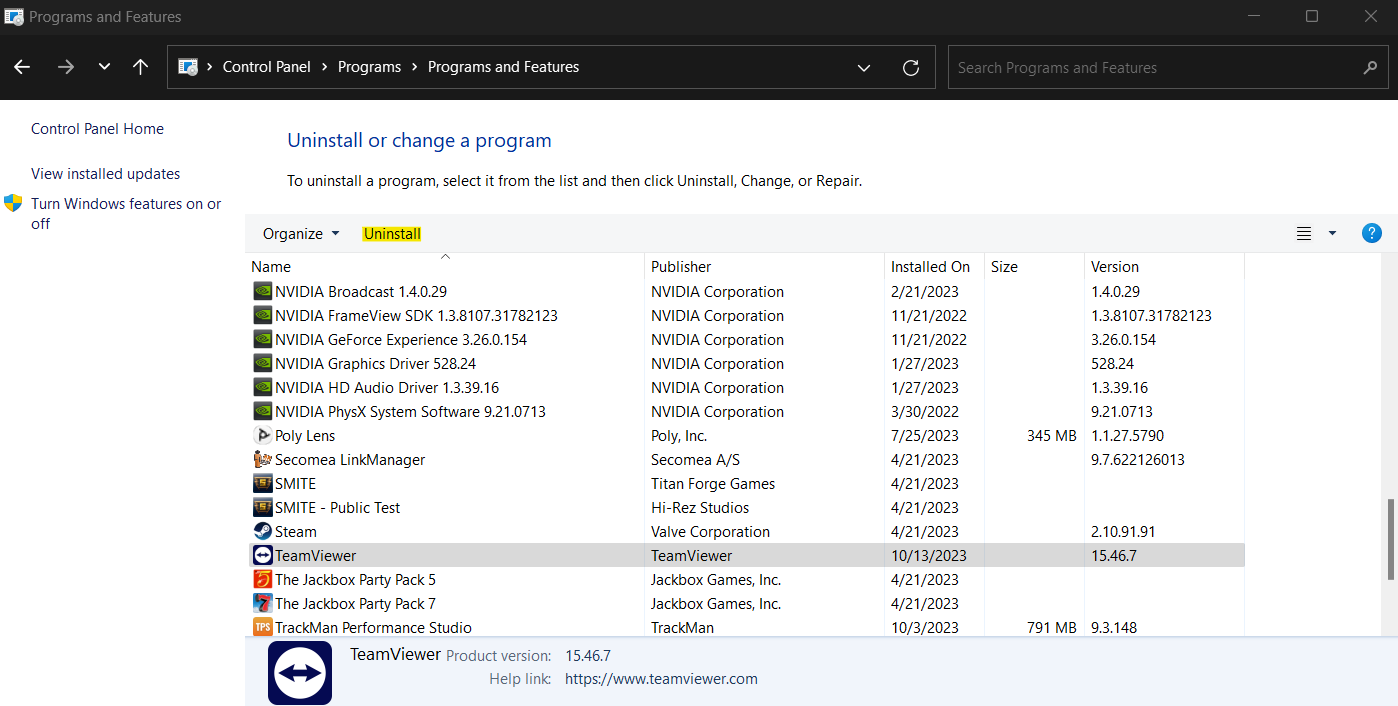1398x706 pixels.
Task: Click the Secomea LinkManager icon
Action: (261, 459)
